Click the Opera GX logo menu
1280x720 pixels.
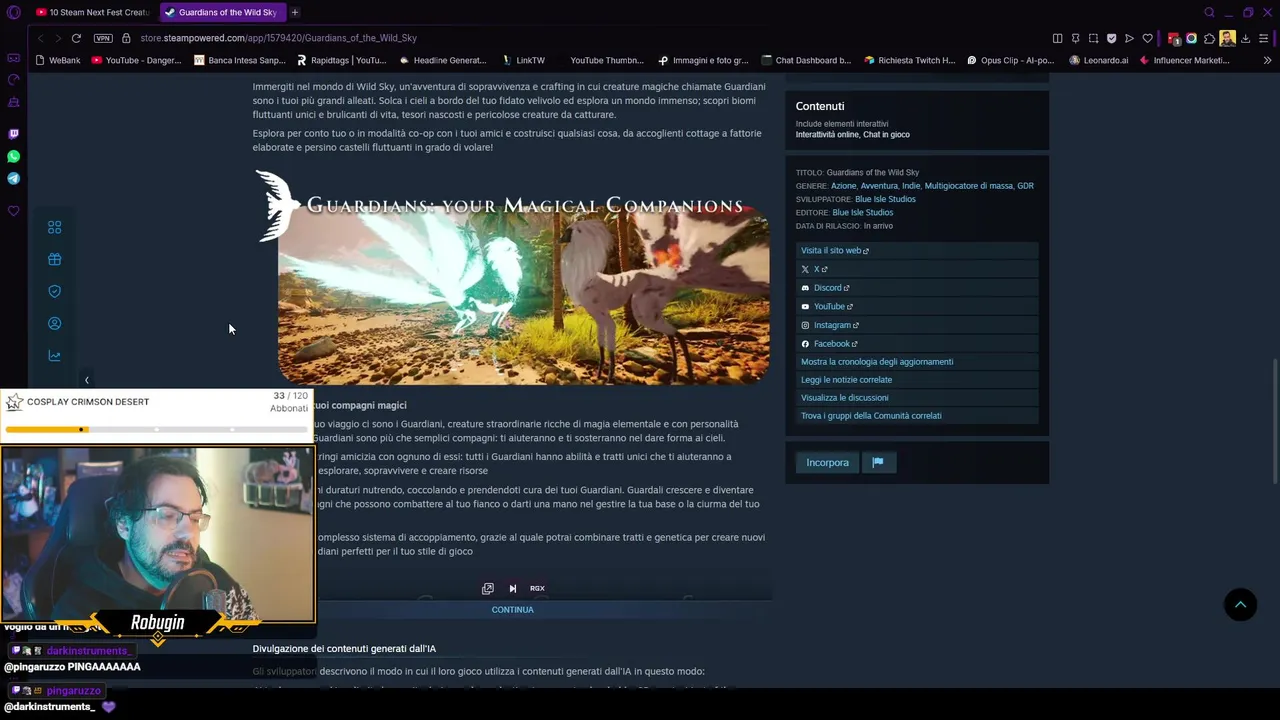tap(13, 12)
